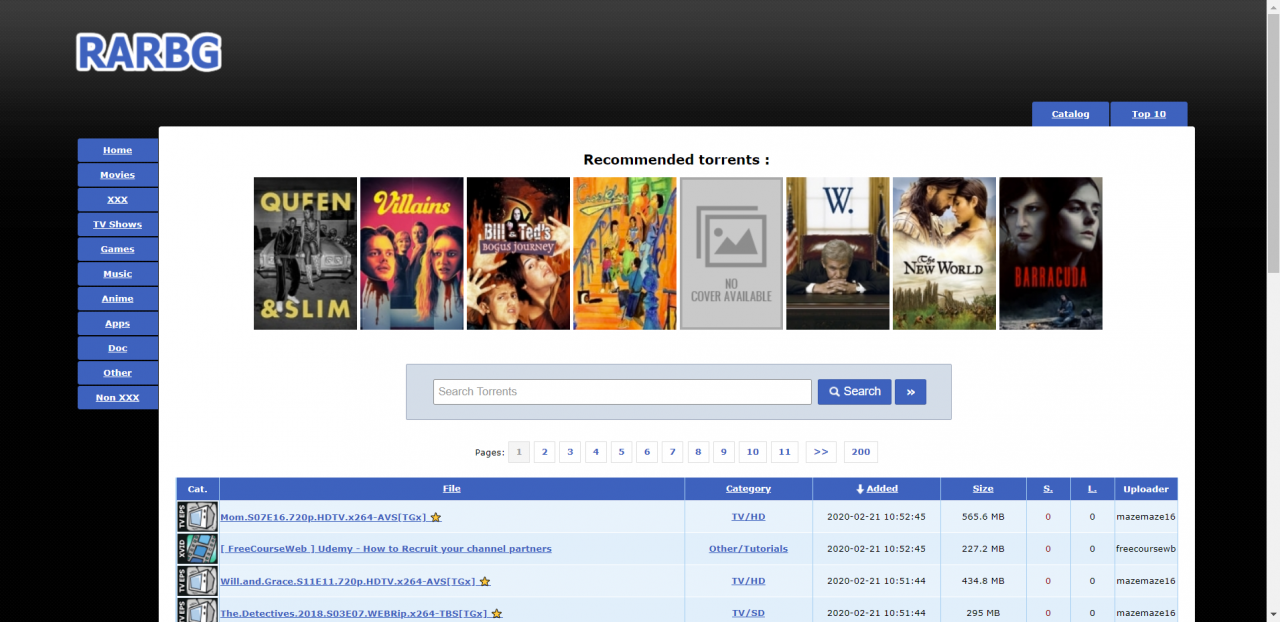Sort by the Size column header
Image resolution: width=1280 pixels, height=622 pixels.
pos(983,489)
